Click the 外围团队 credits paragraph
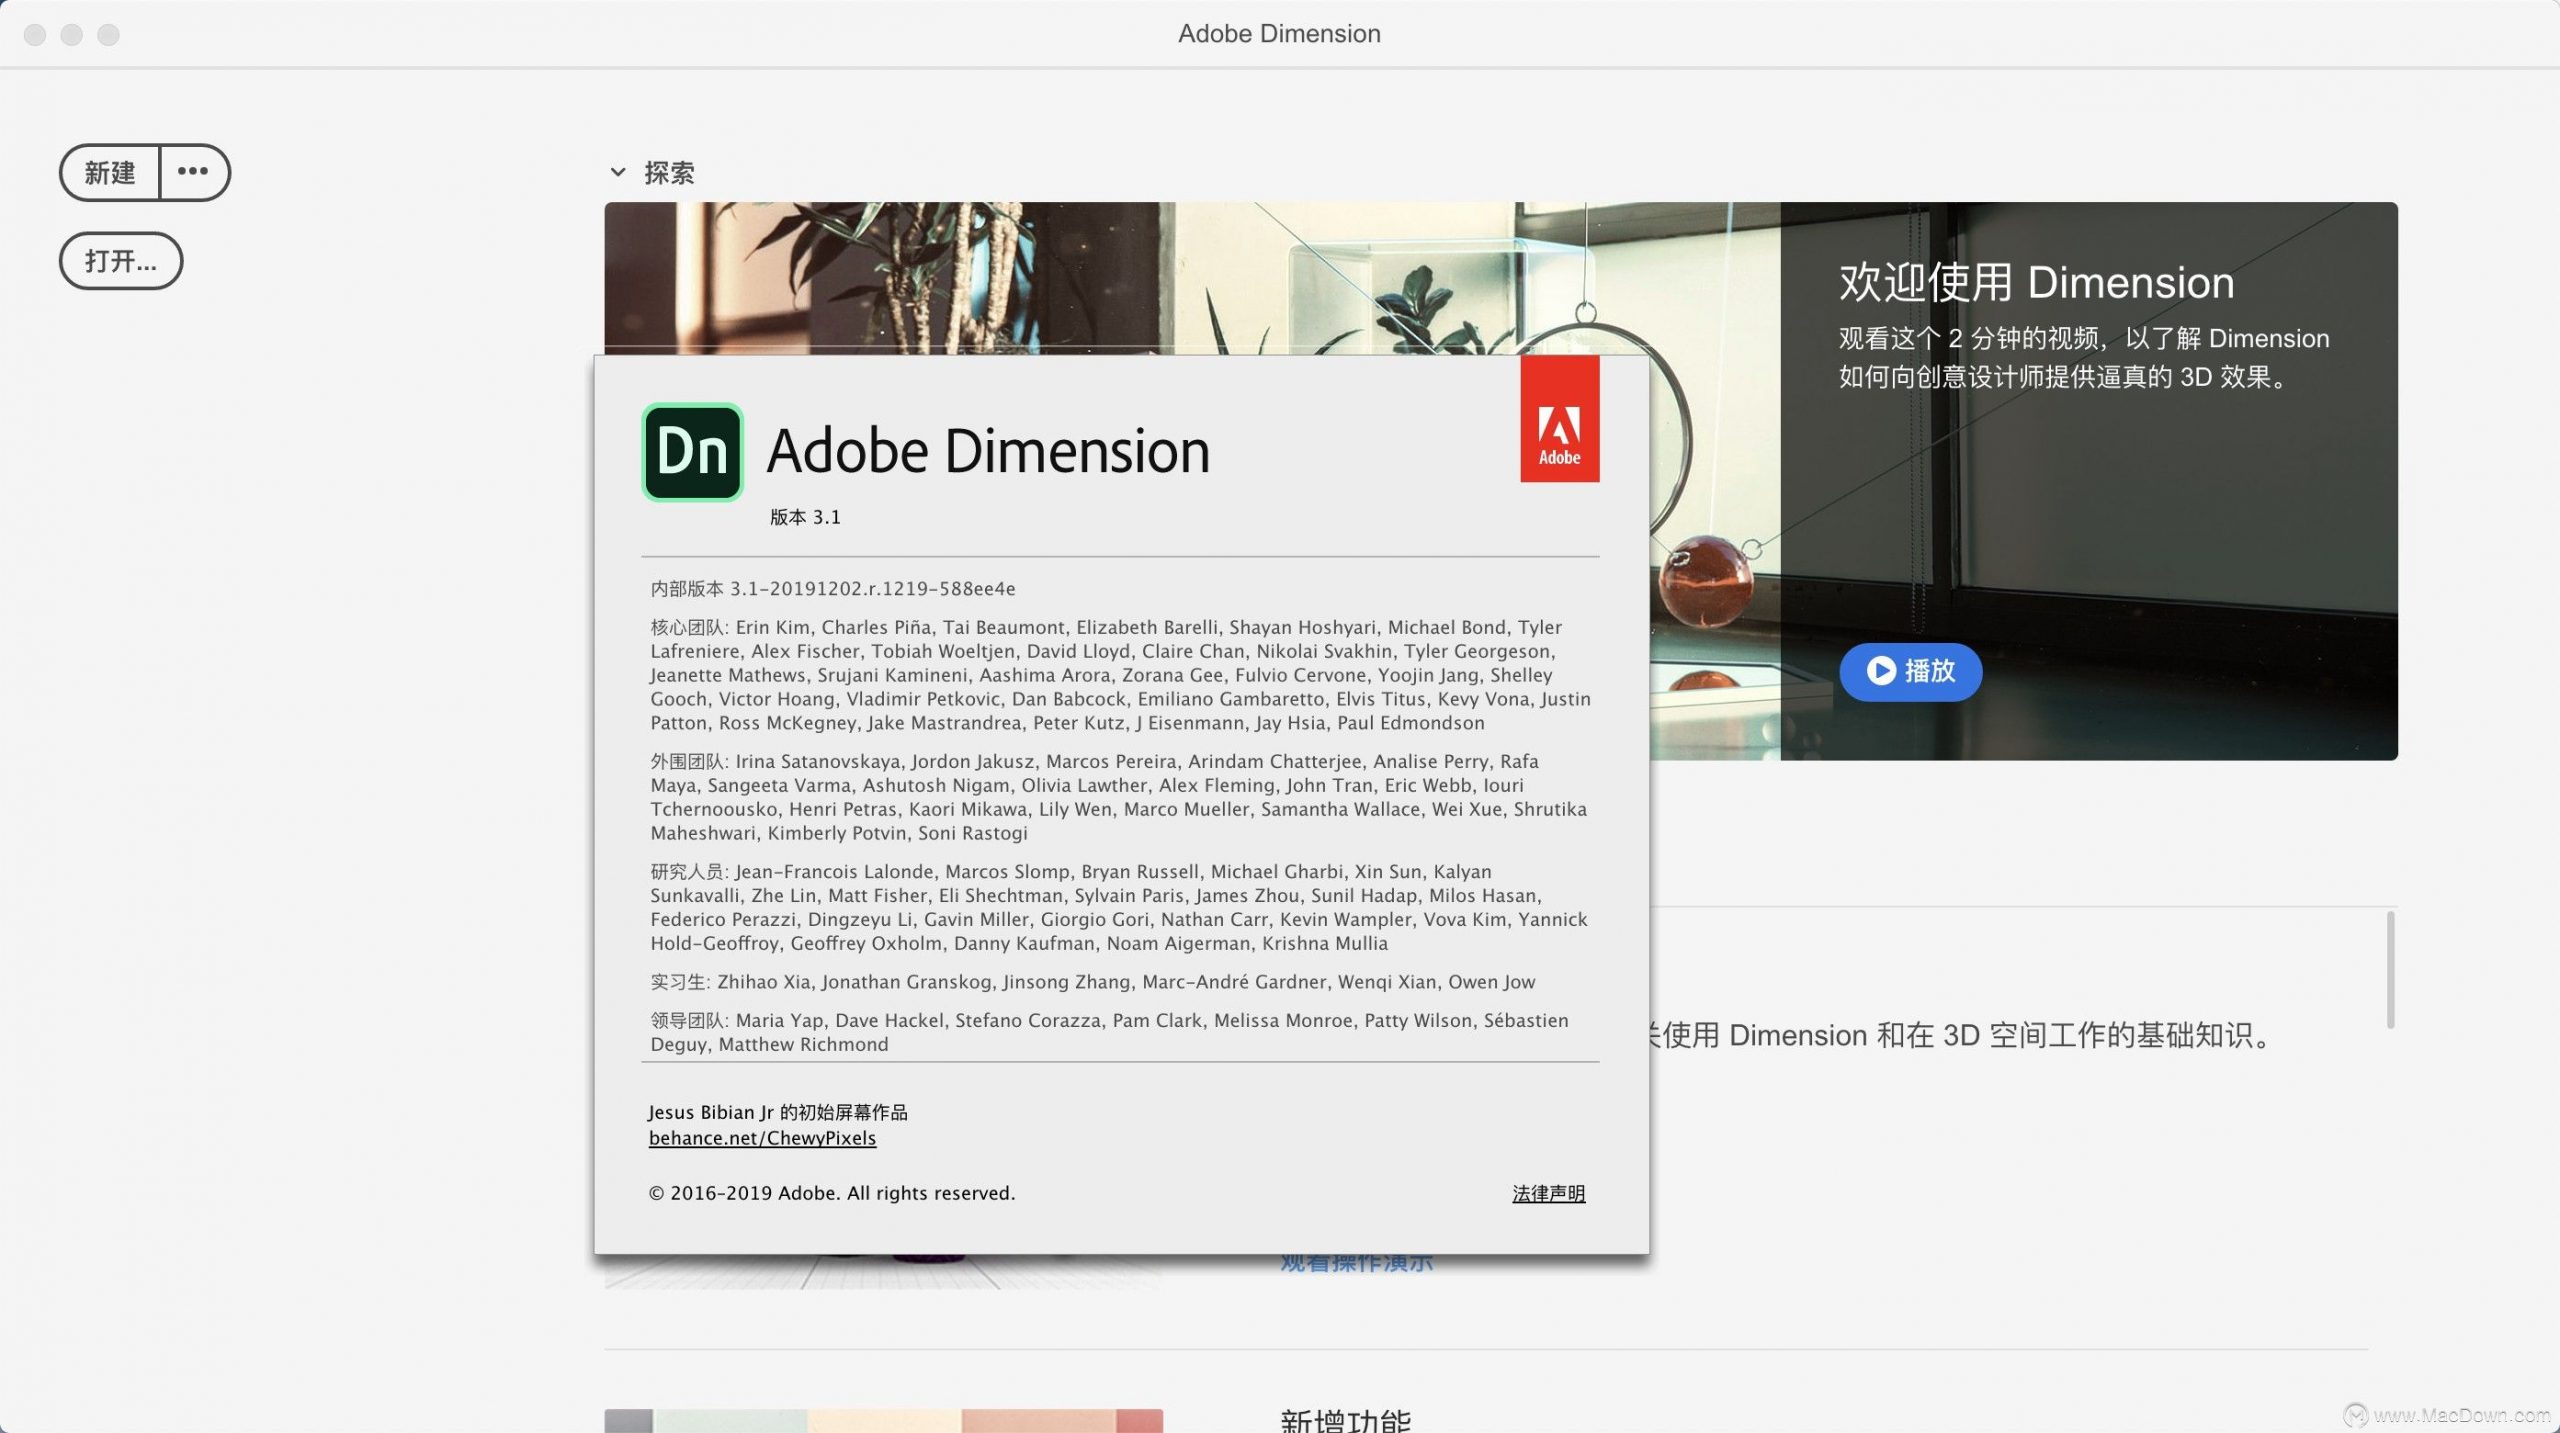The width and height of the screenshot is (2560, 1433). (x=1119, y=797)
